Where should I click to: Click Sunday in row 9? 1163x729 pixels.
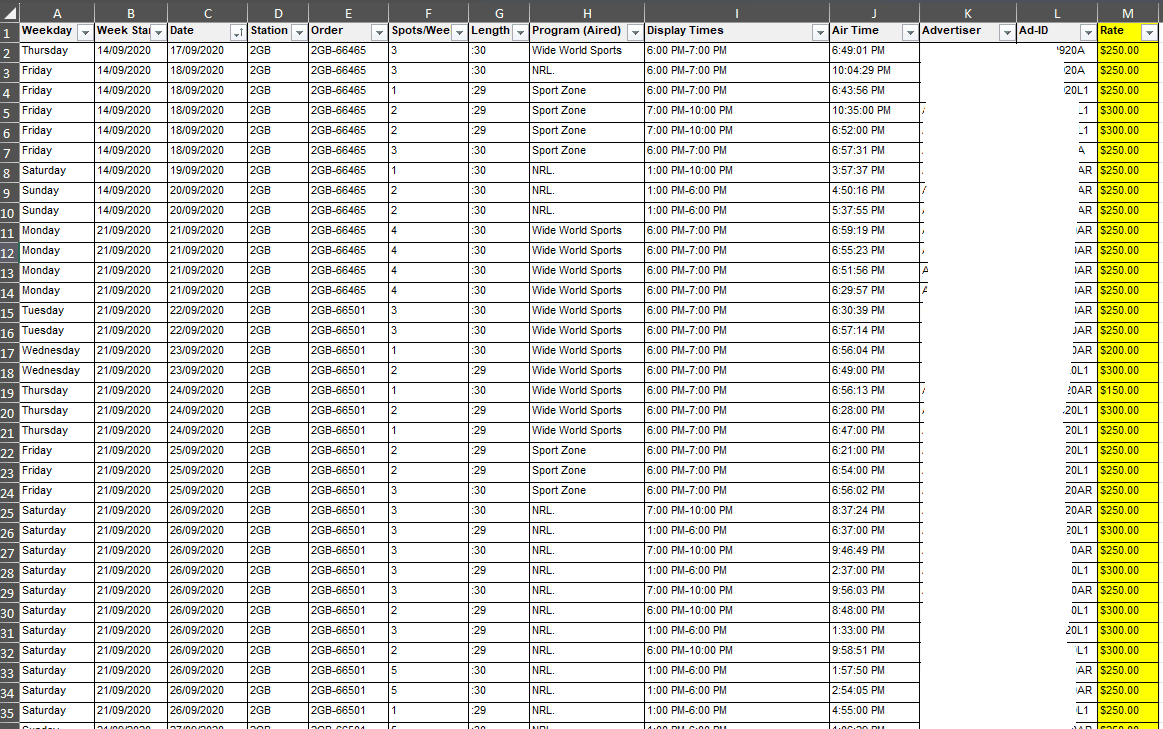[40, 191]
